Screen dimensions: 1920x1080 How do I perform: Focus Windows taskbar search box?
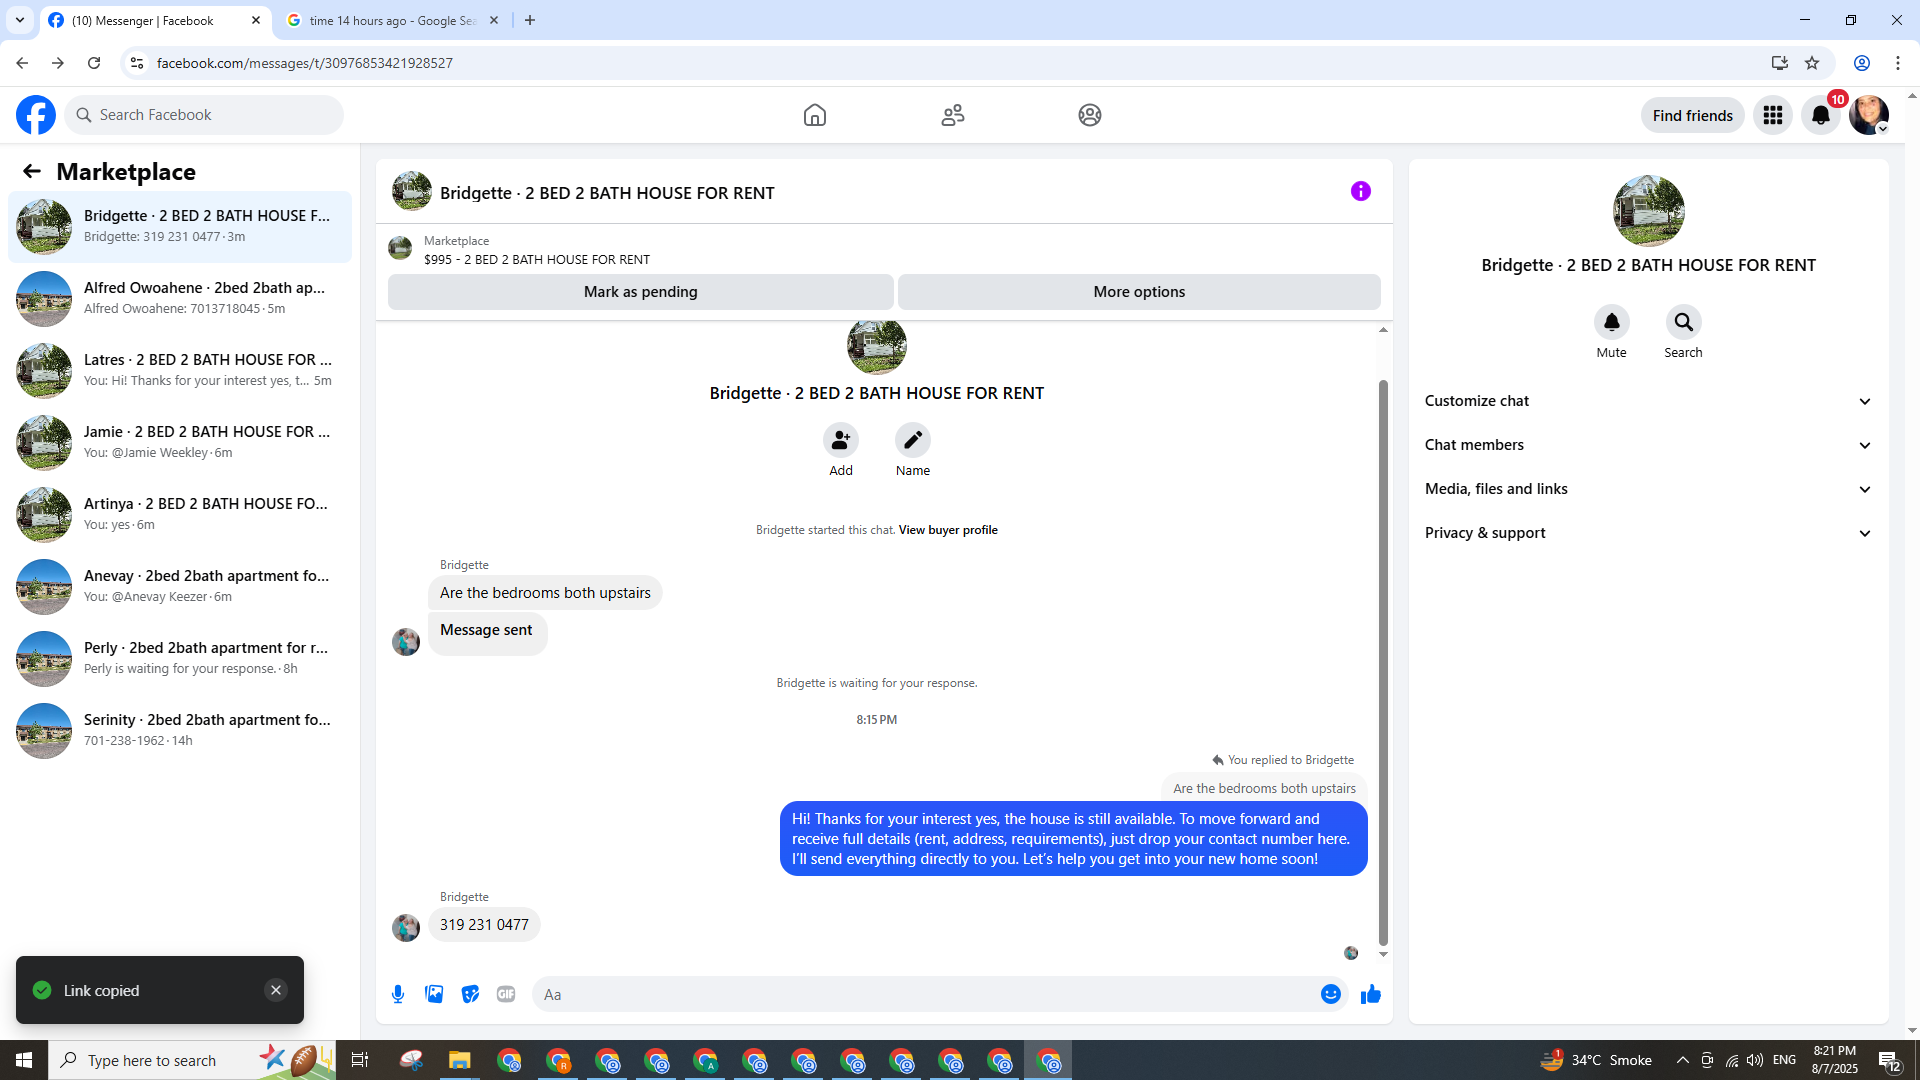click(192, 1060)
